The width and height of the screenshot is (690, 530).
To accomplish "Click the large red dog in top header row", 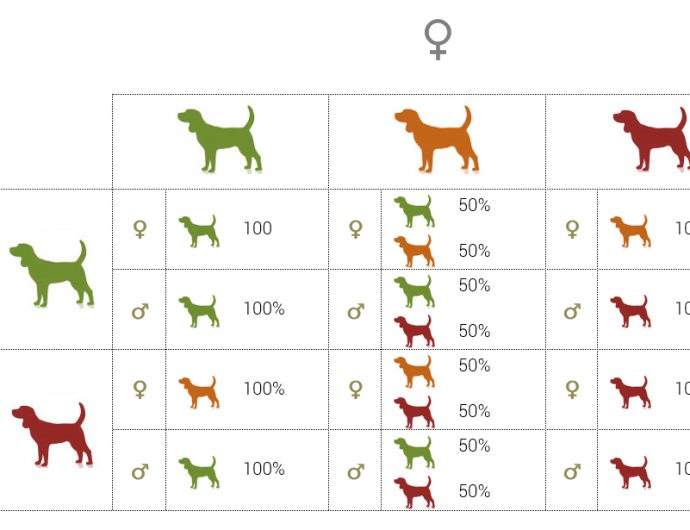I will pyautogui.click(x=652, y=140).
